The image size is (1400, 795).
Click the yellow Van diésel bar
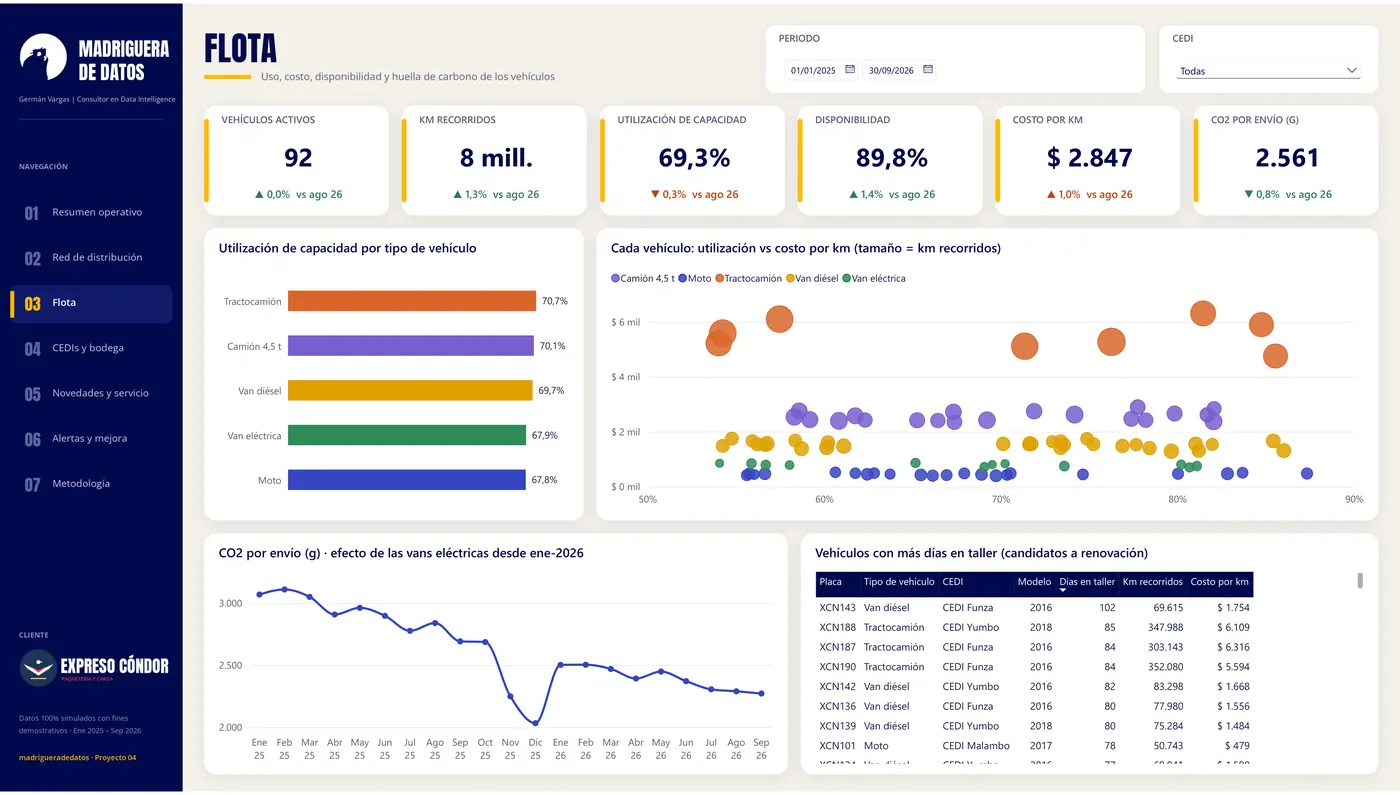pyautogui.click(x=410, y=390)
